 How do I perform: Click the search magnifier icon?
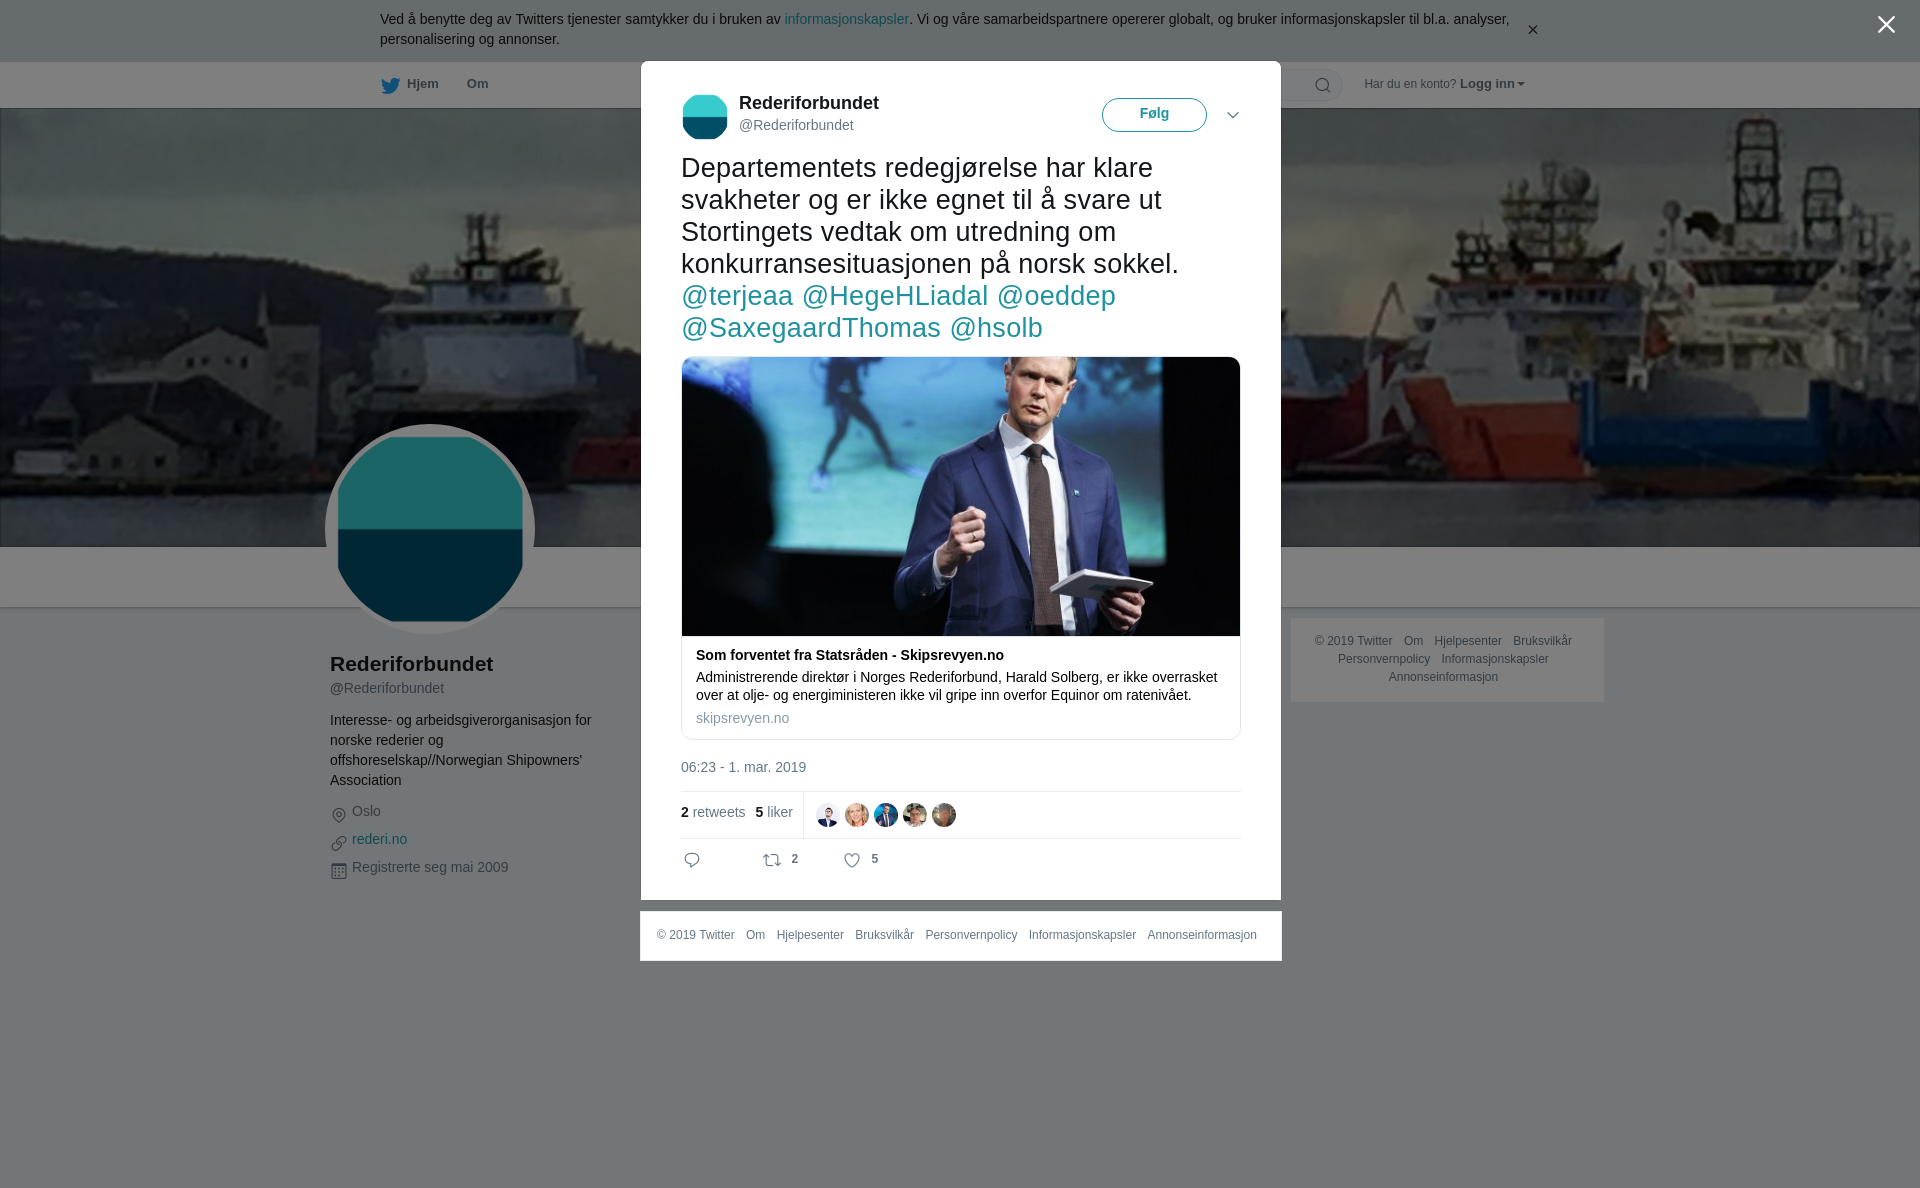1323,85
